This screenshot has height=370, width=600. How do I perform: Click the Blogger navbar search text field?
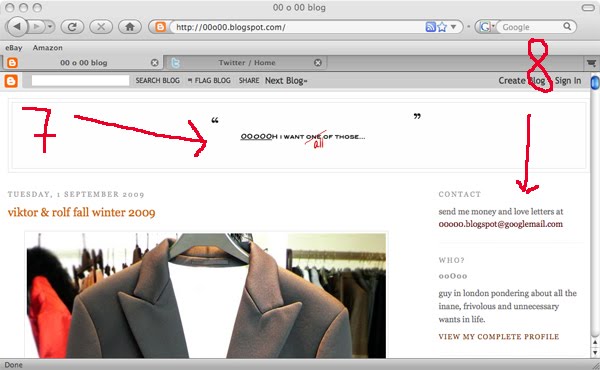click(80, 80)
